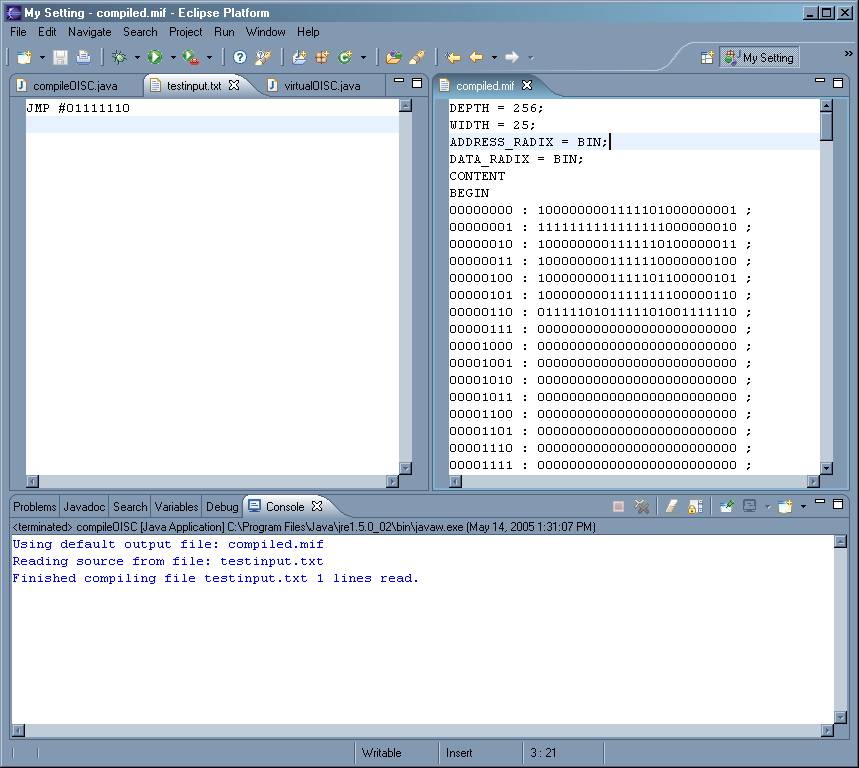Click the line 'JMP #01111110' in testinput.txt
Screen dimensions: 859x768
click(78, 108)
